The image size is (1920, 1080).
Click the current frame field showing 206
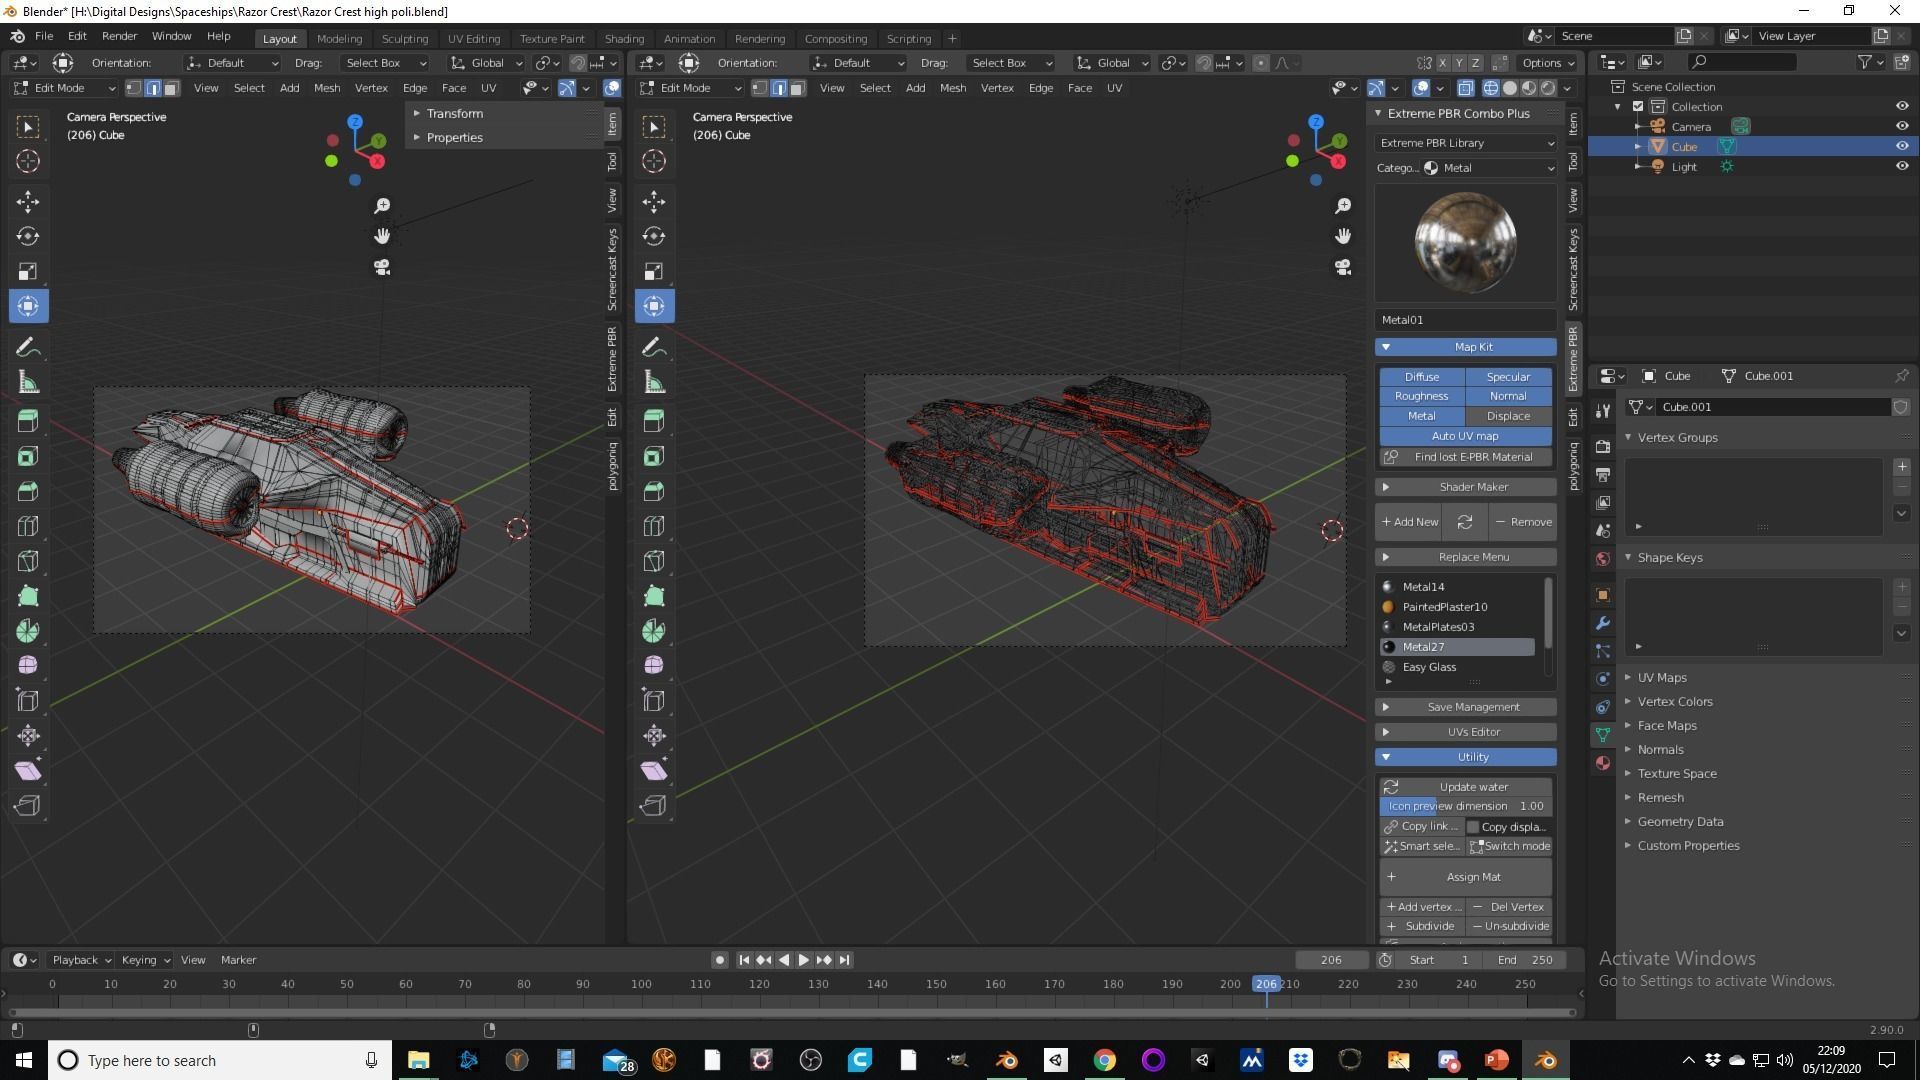coord(1332,960)
